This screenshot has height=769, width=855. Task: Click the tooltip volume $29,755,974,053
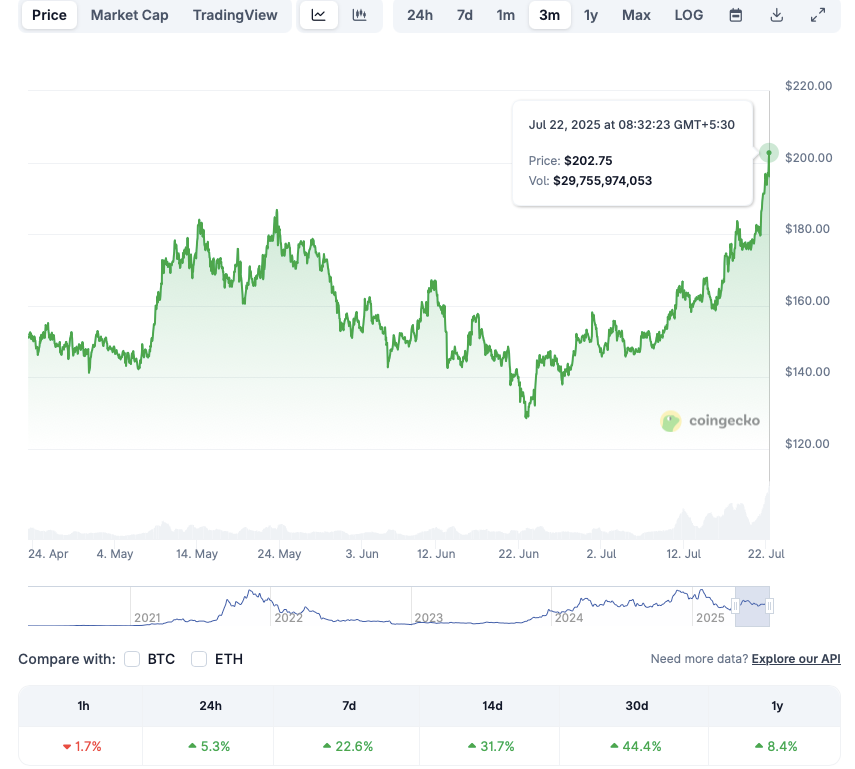[x=603, y=181]
